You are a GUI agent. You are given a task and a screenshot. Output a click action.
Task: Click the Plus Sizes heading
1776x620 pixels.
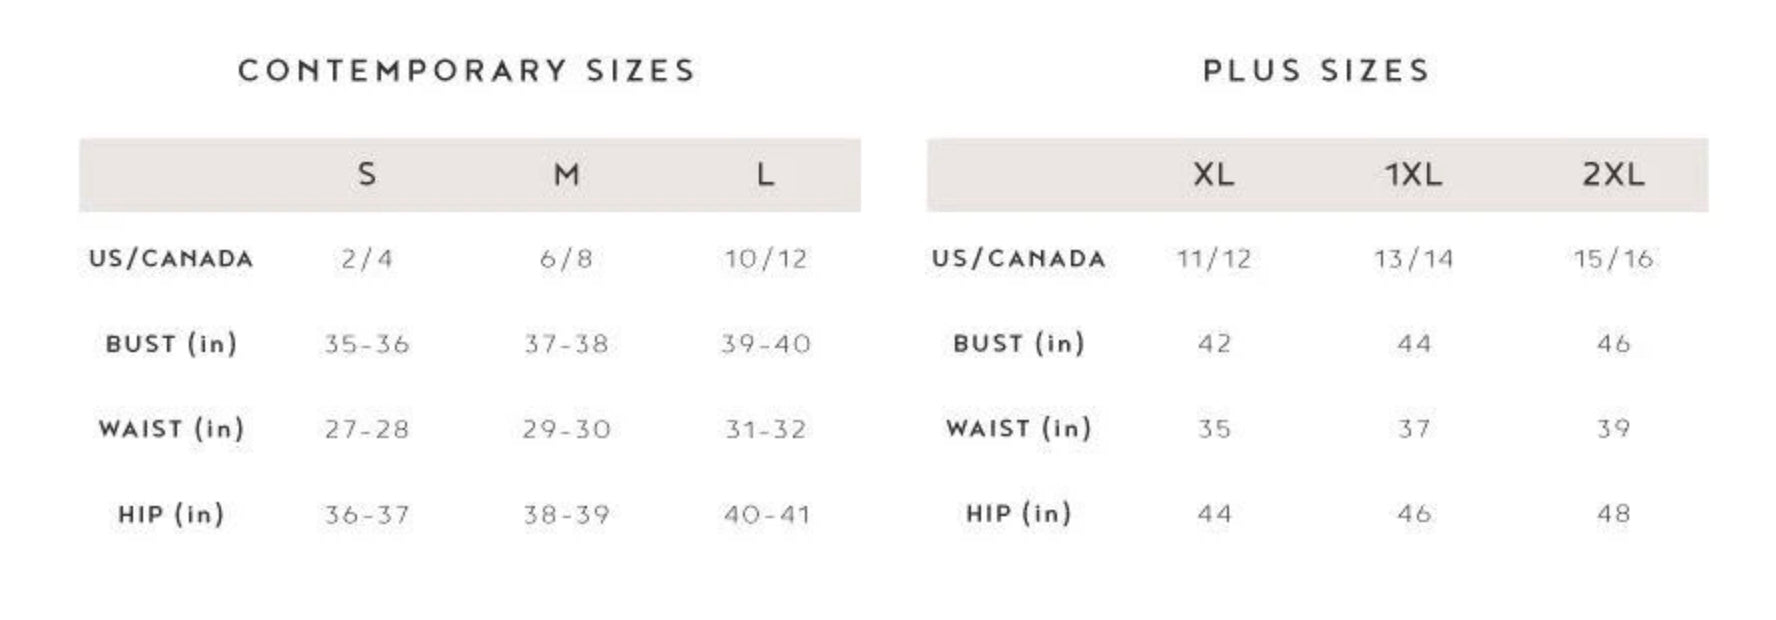[x=1316, y=71]
